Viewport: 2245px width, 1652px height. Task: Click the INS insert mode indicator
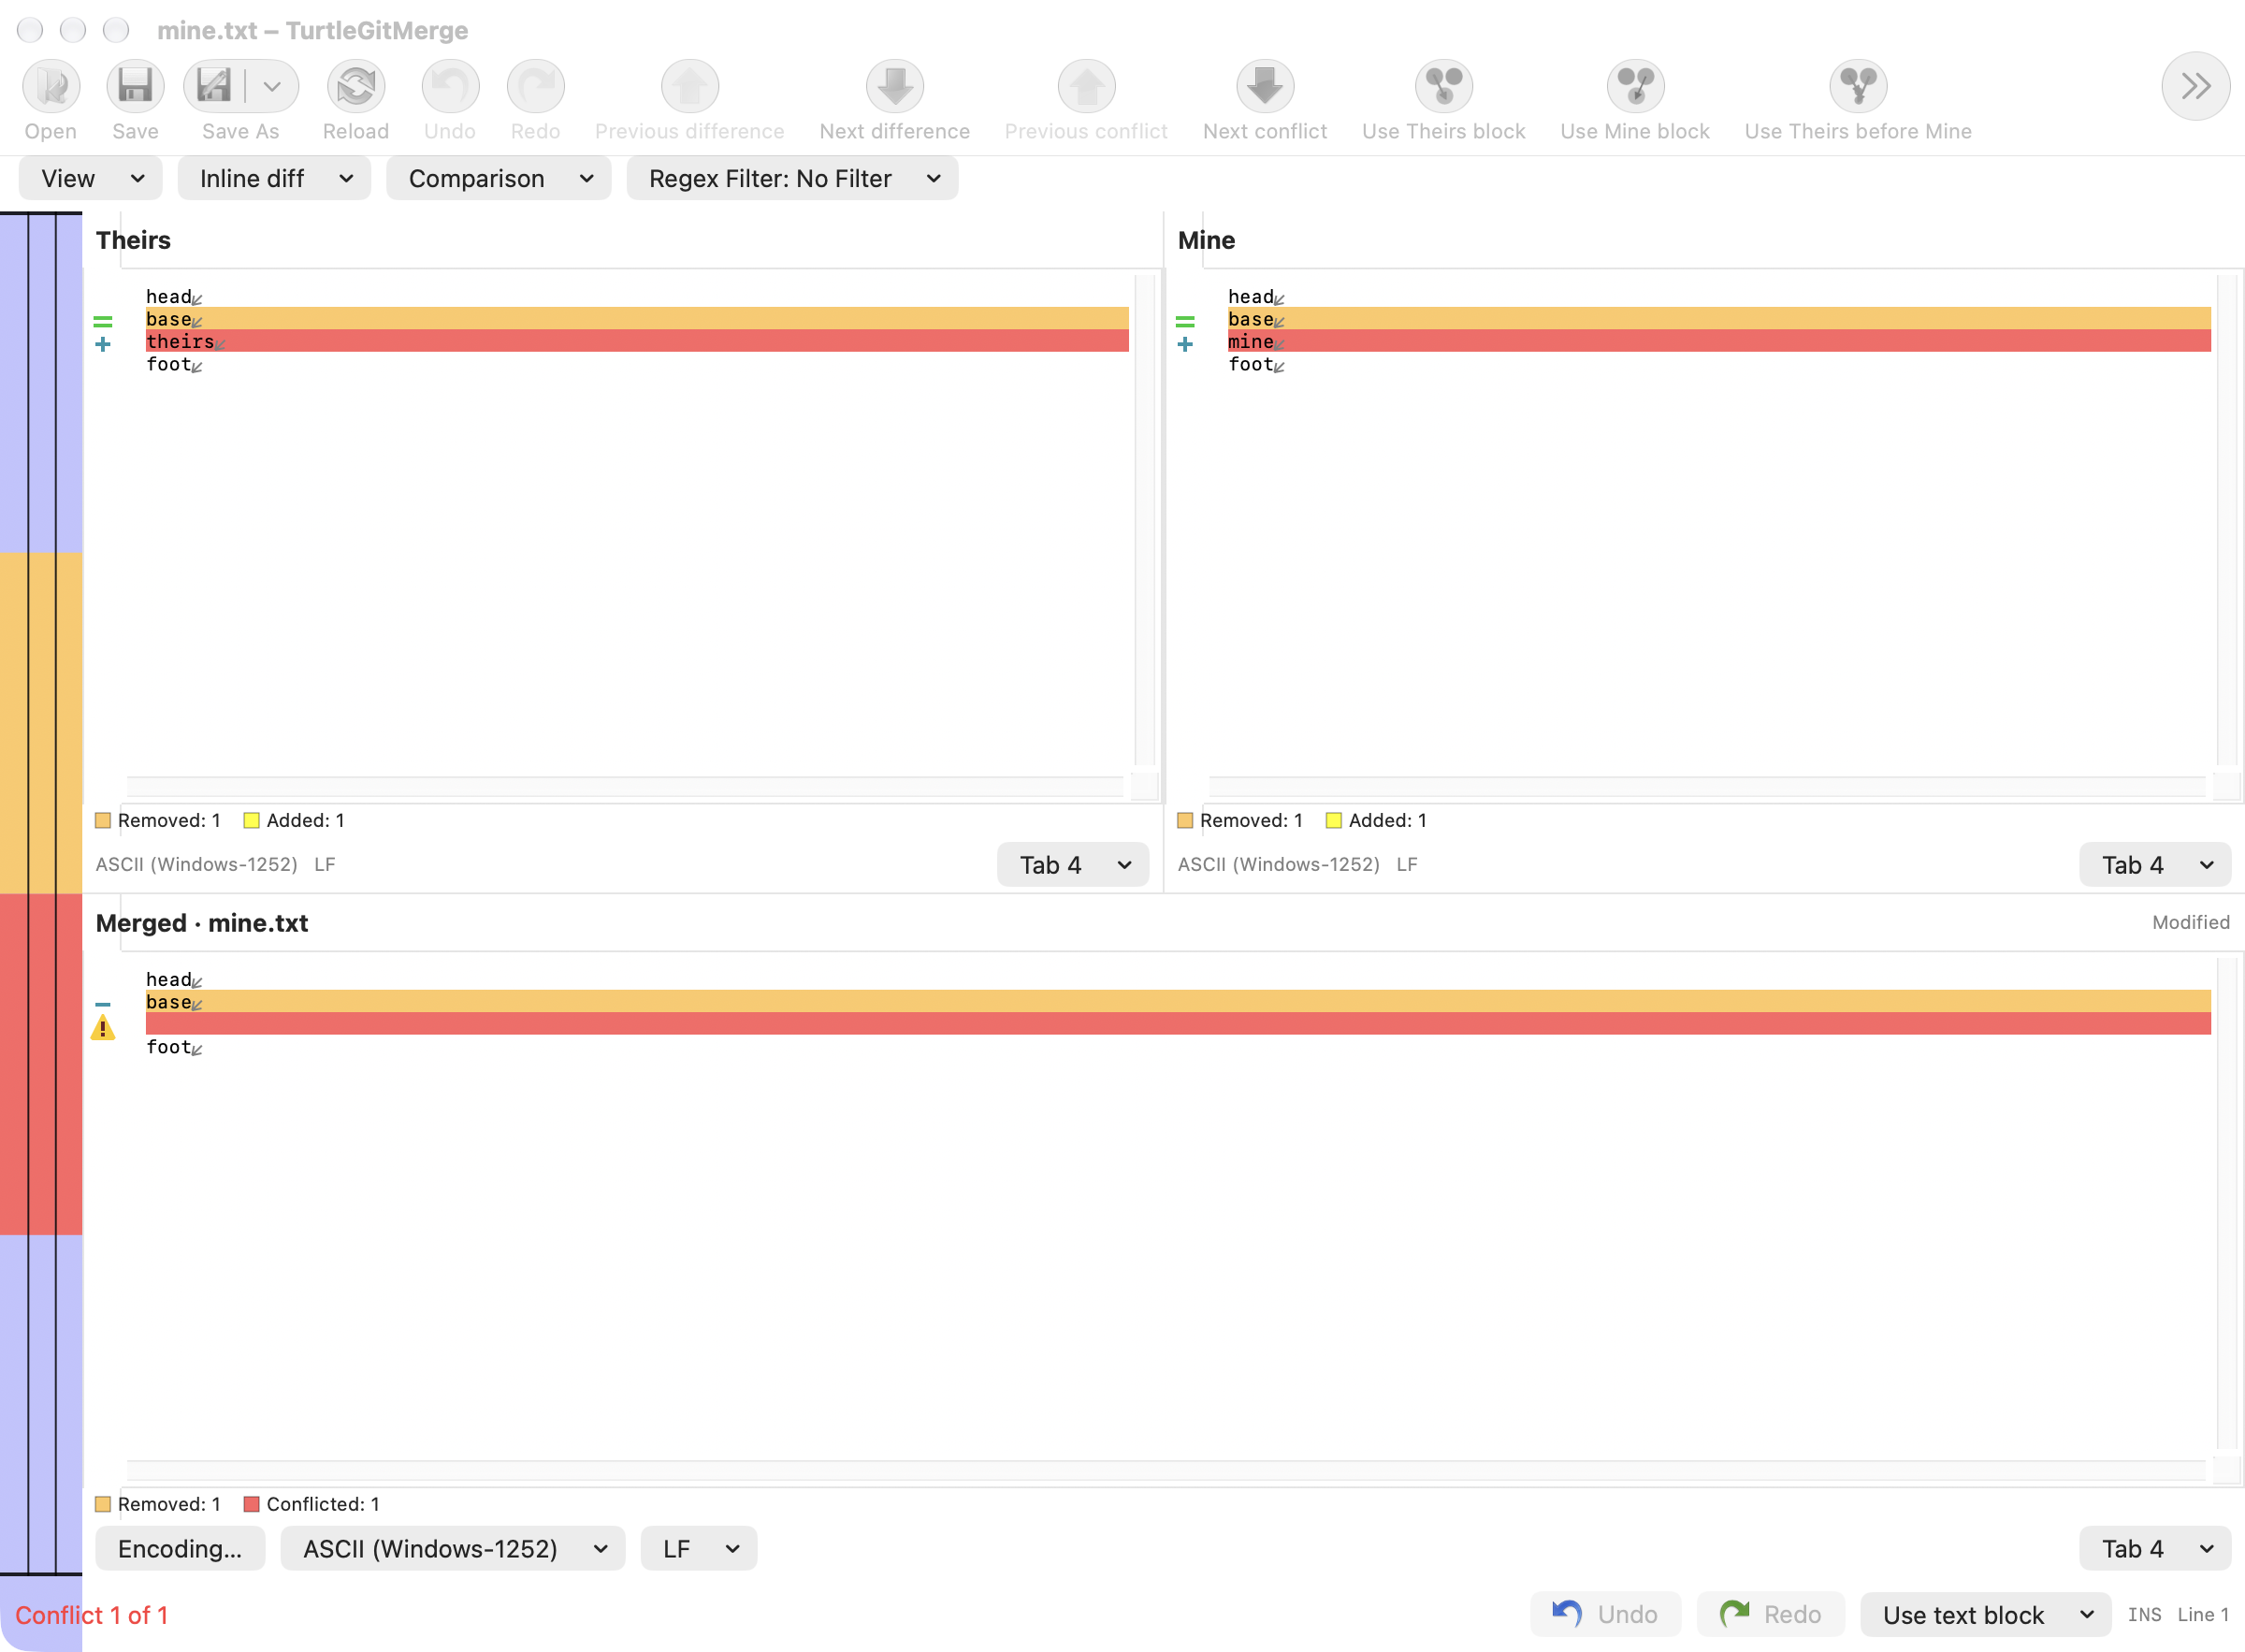[2145, 1615]
